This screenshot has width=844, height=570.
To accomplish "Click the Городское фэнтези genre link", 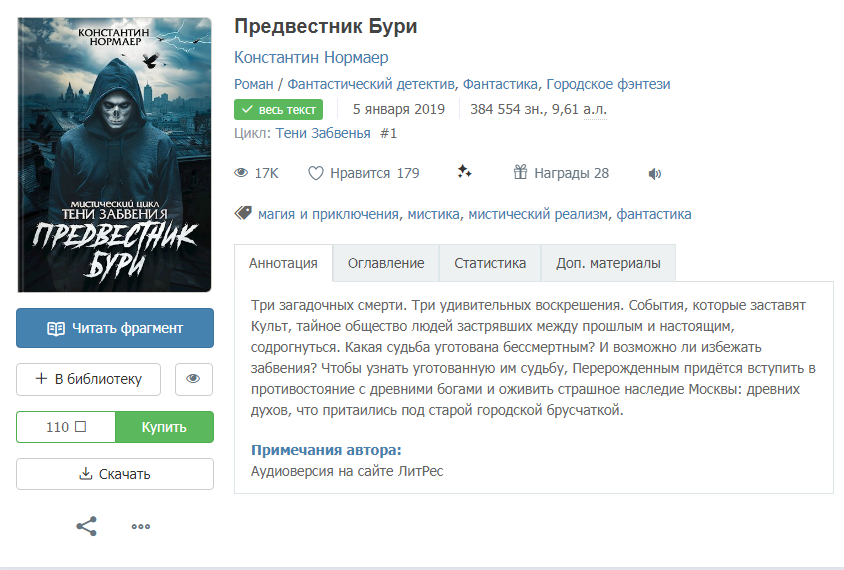I will click(608, 85).
